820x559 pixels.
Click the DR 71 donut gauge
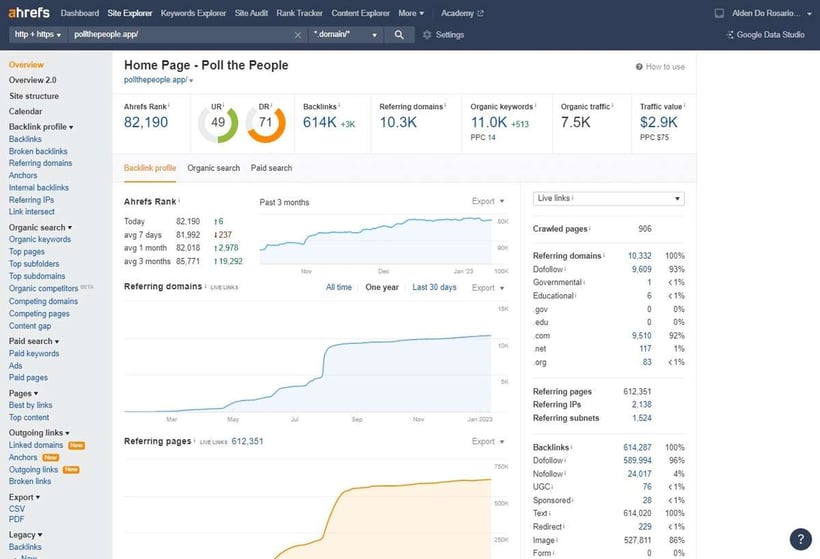(266, 123)
